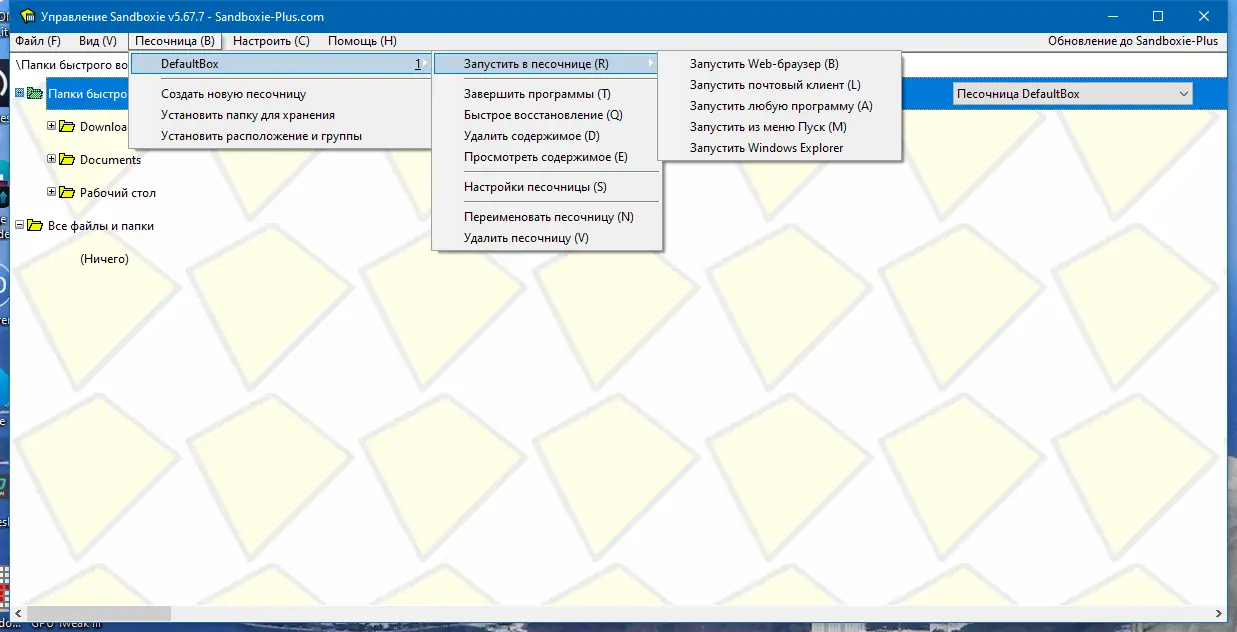Click the Documents folder icon

tap(67, 160)
